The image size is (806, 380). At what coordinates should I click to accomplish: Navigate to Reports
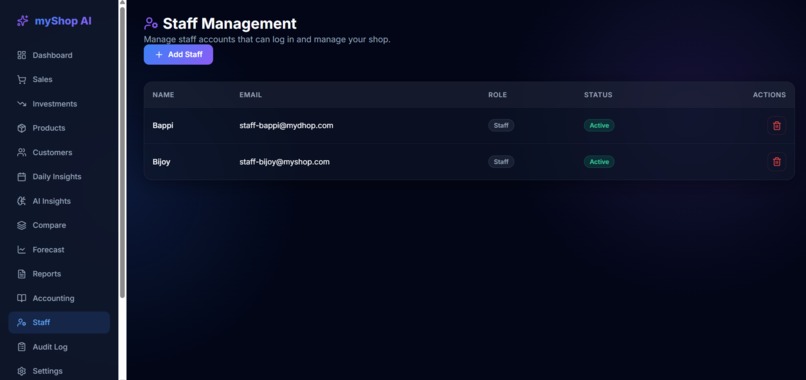pos(59,274)
